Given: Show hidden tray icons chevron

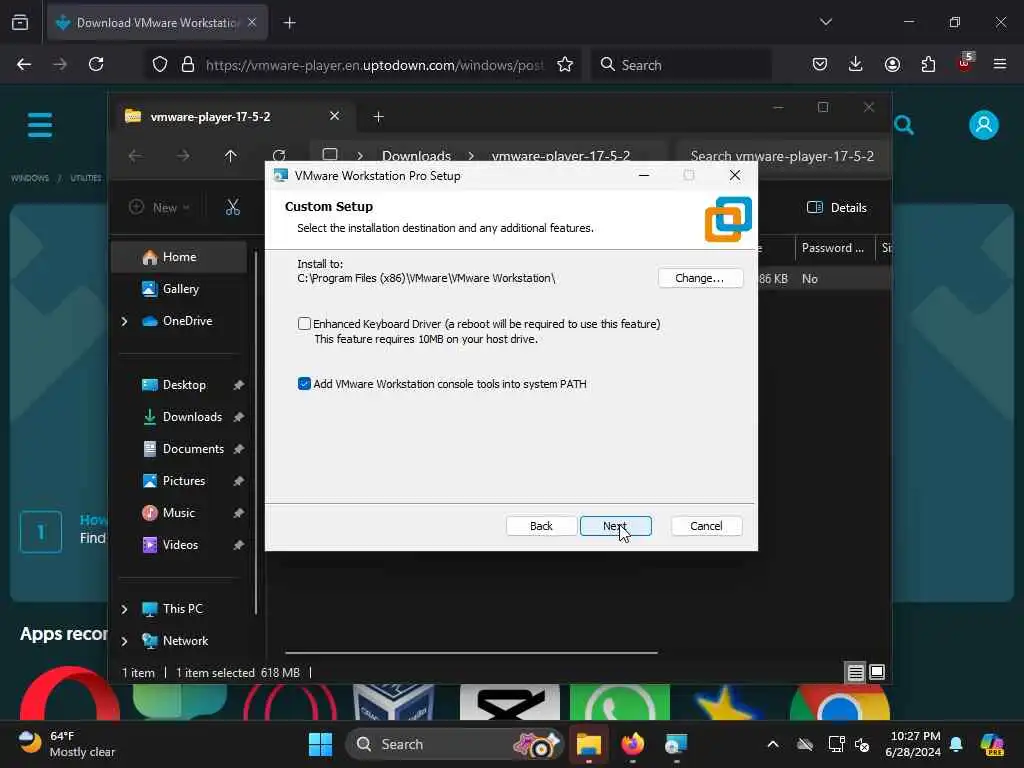Looking at the screenshot, I should click(773, 744).
